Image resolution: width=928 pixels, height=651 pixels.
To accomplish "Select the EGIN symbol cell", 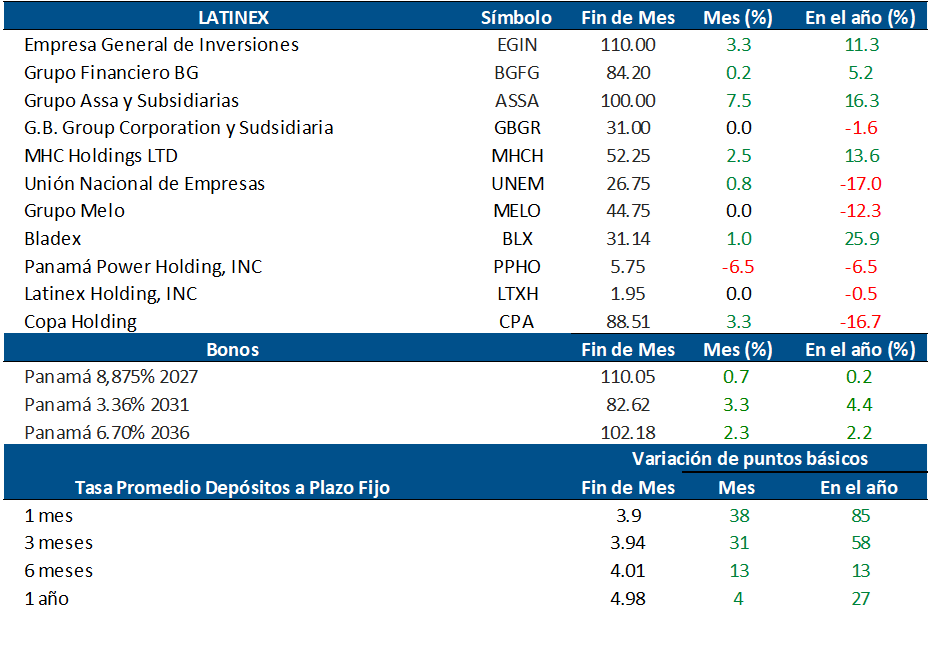I will click(x=517, y=45).
